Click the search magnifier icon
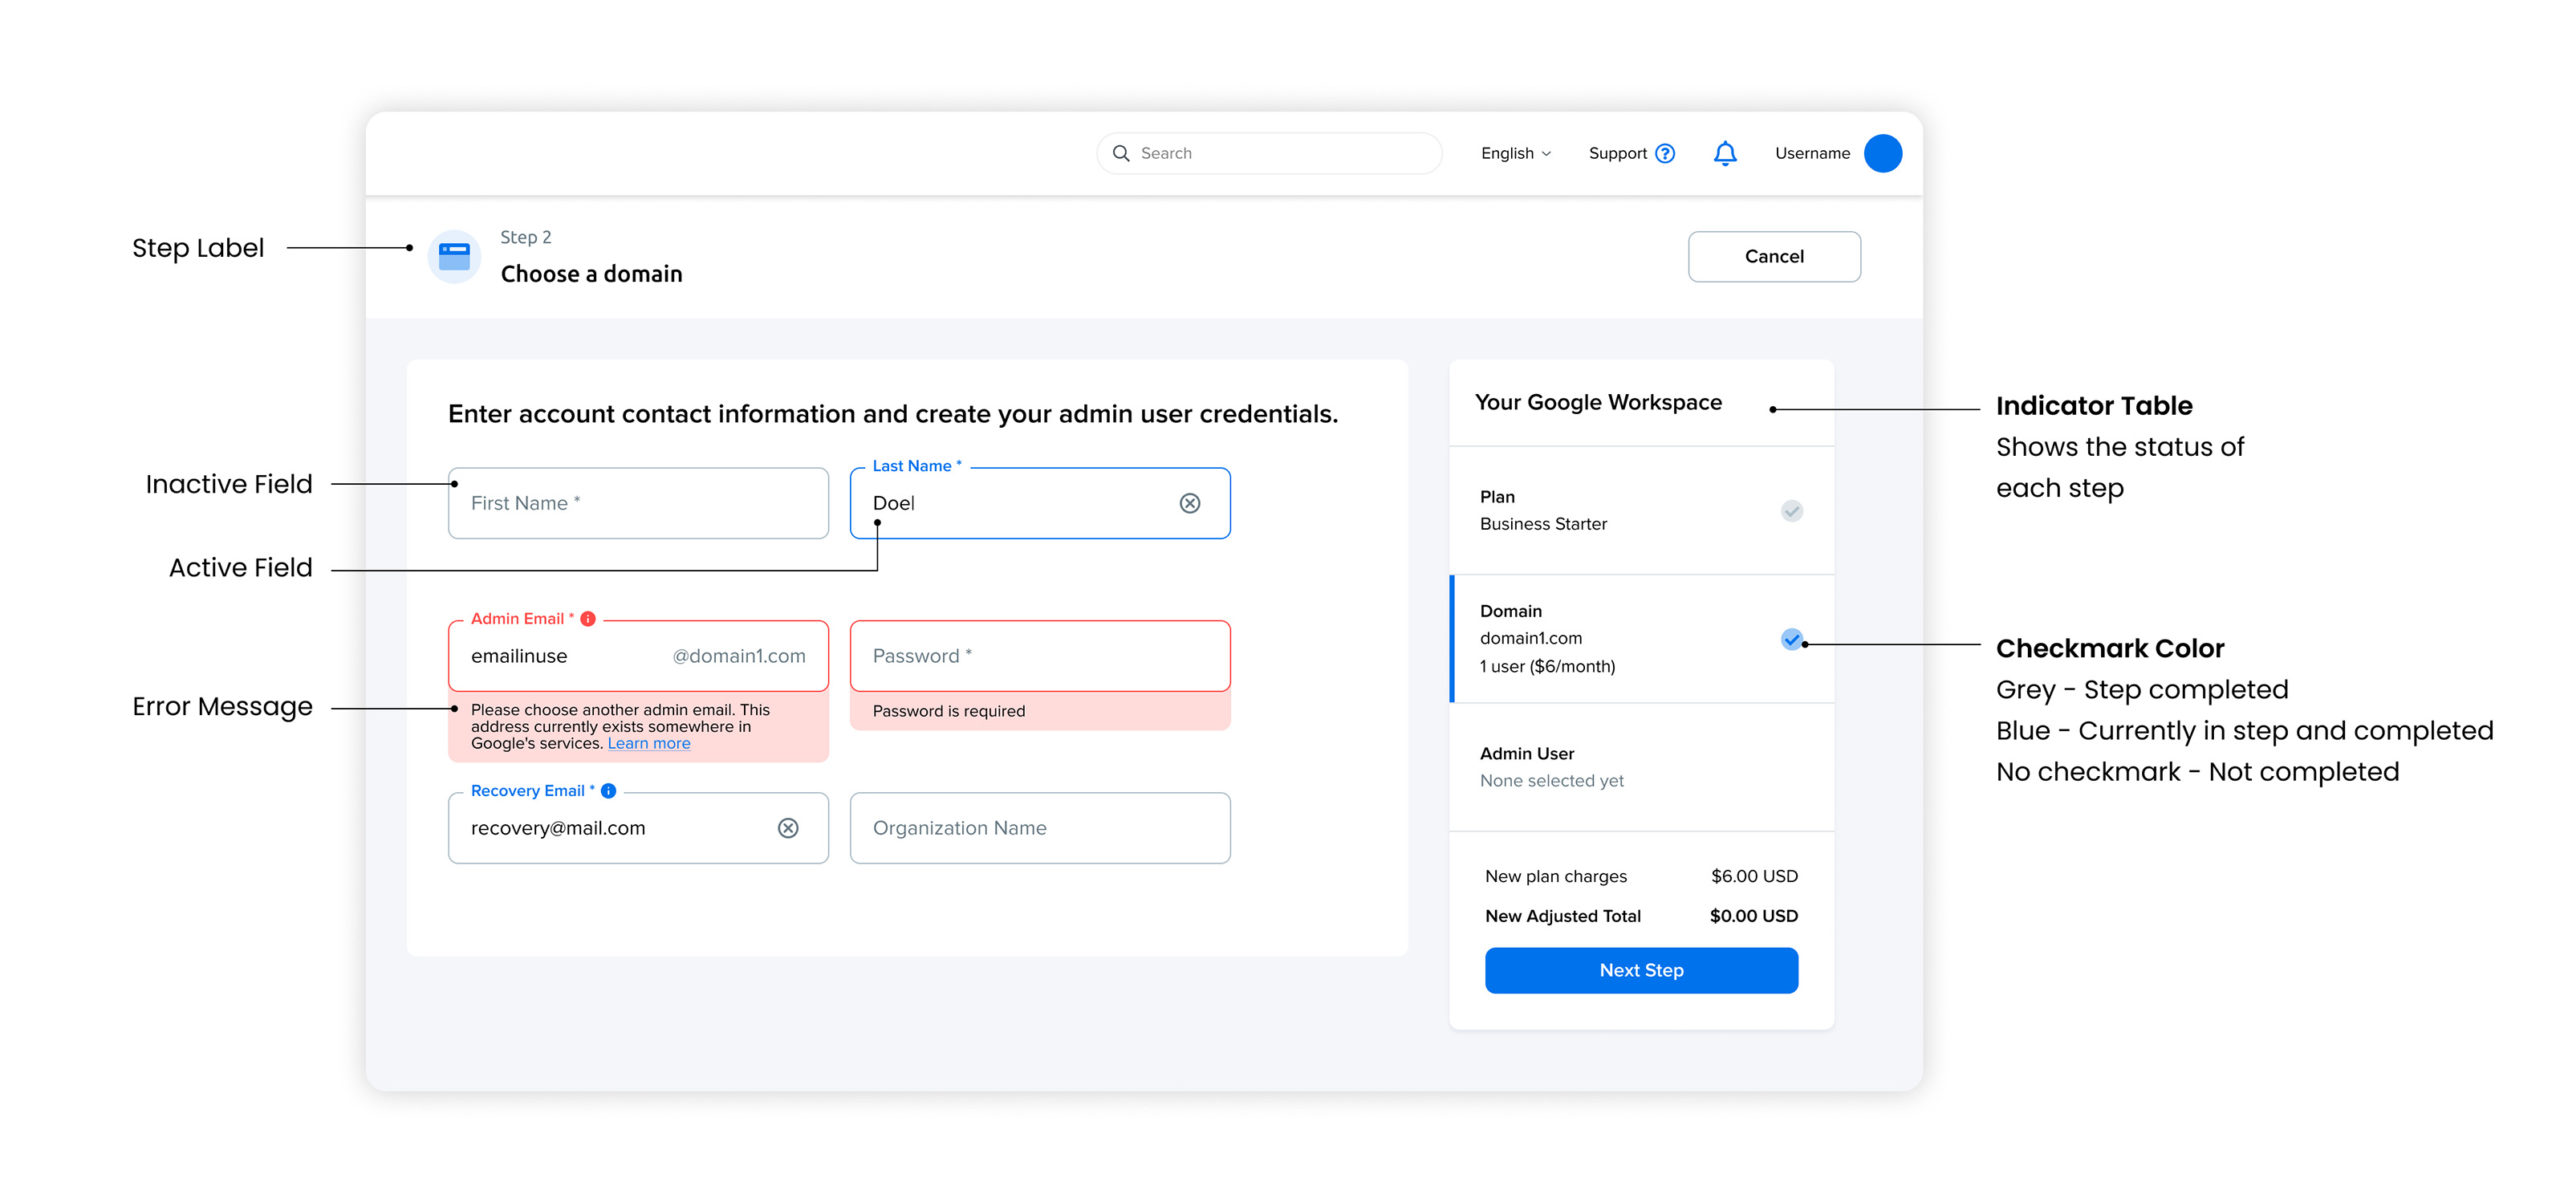This screenshot has width=2560, height=1203. click(x=1121, y=153)
